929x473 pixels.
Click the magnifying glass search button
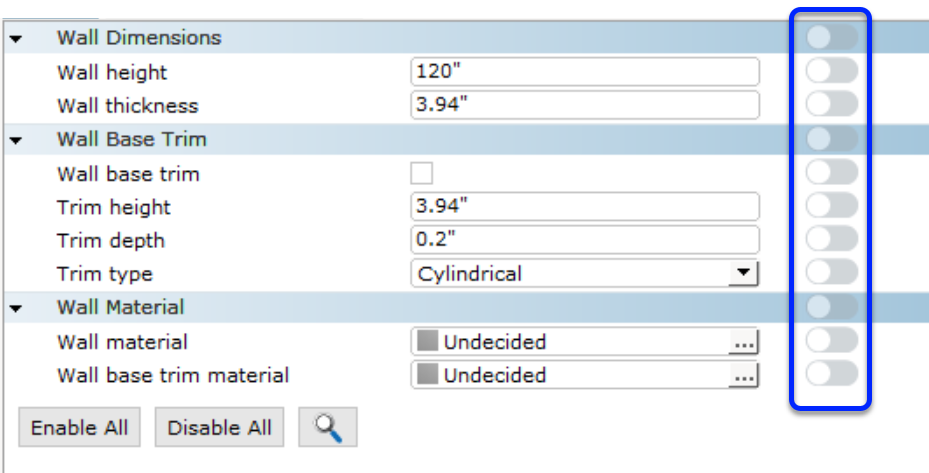tap(328, 427)
